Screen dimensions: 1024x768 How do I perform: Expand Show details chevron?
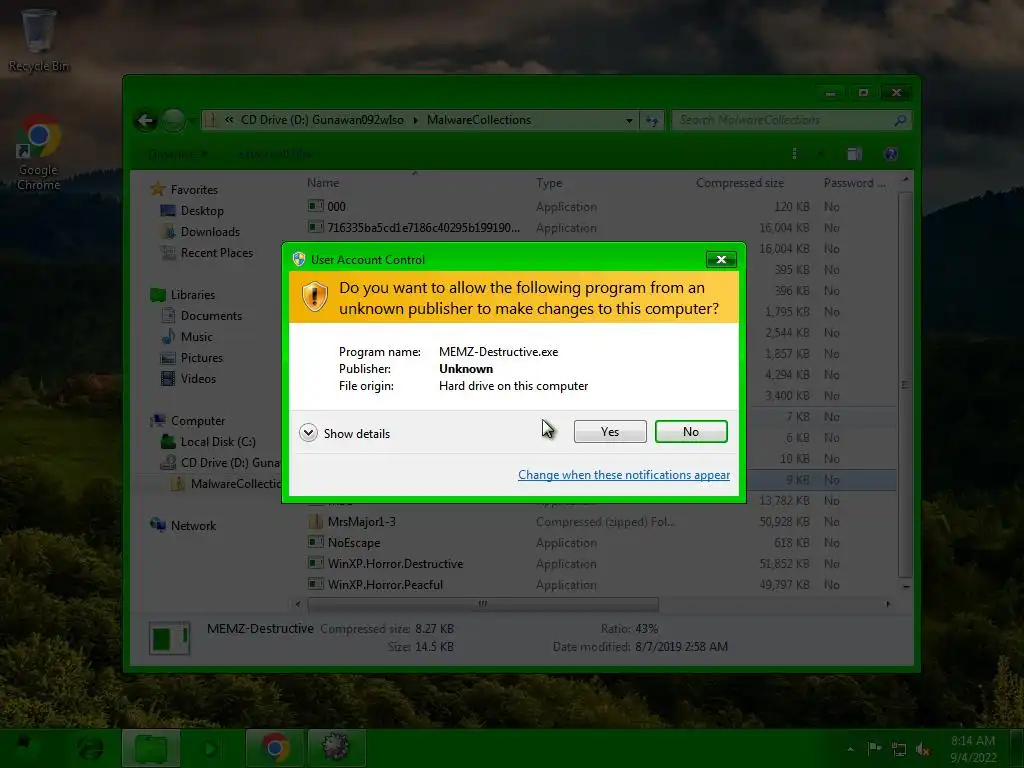click(x=308, y=433)
